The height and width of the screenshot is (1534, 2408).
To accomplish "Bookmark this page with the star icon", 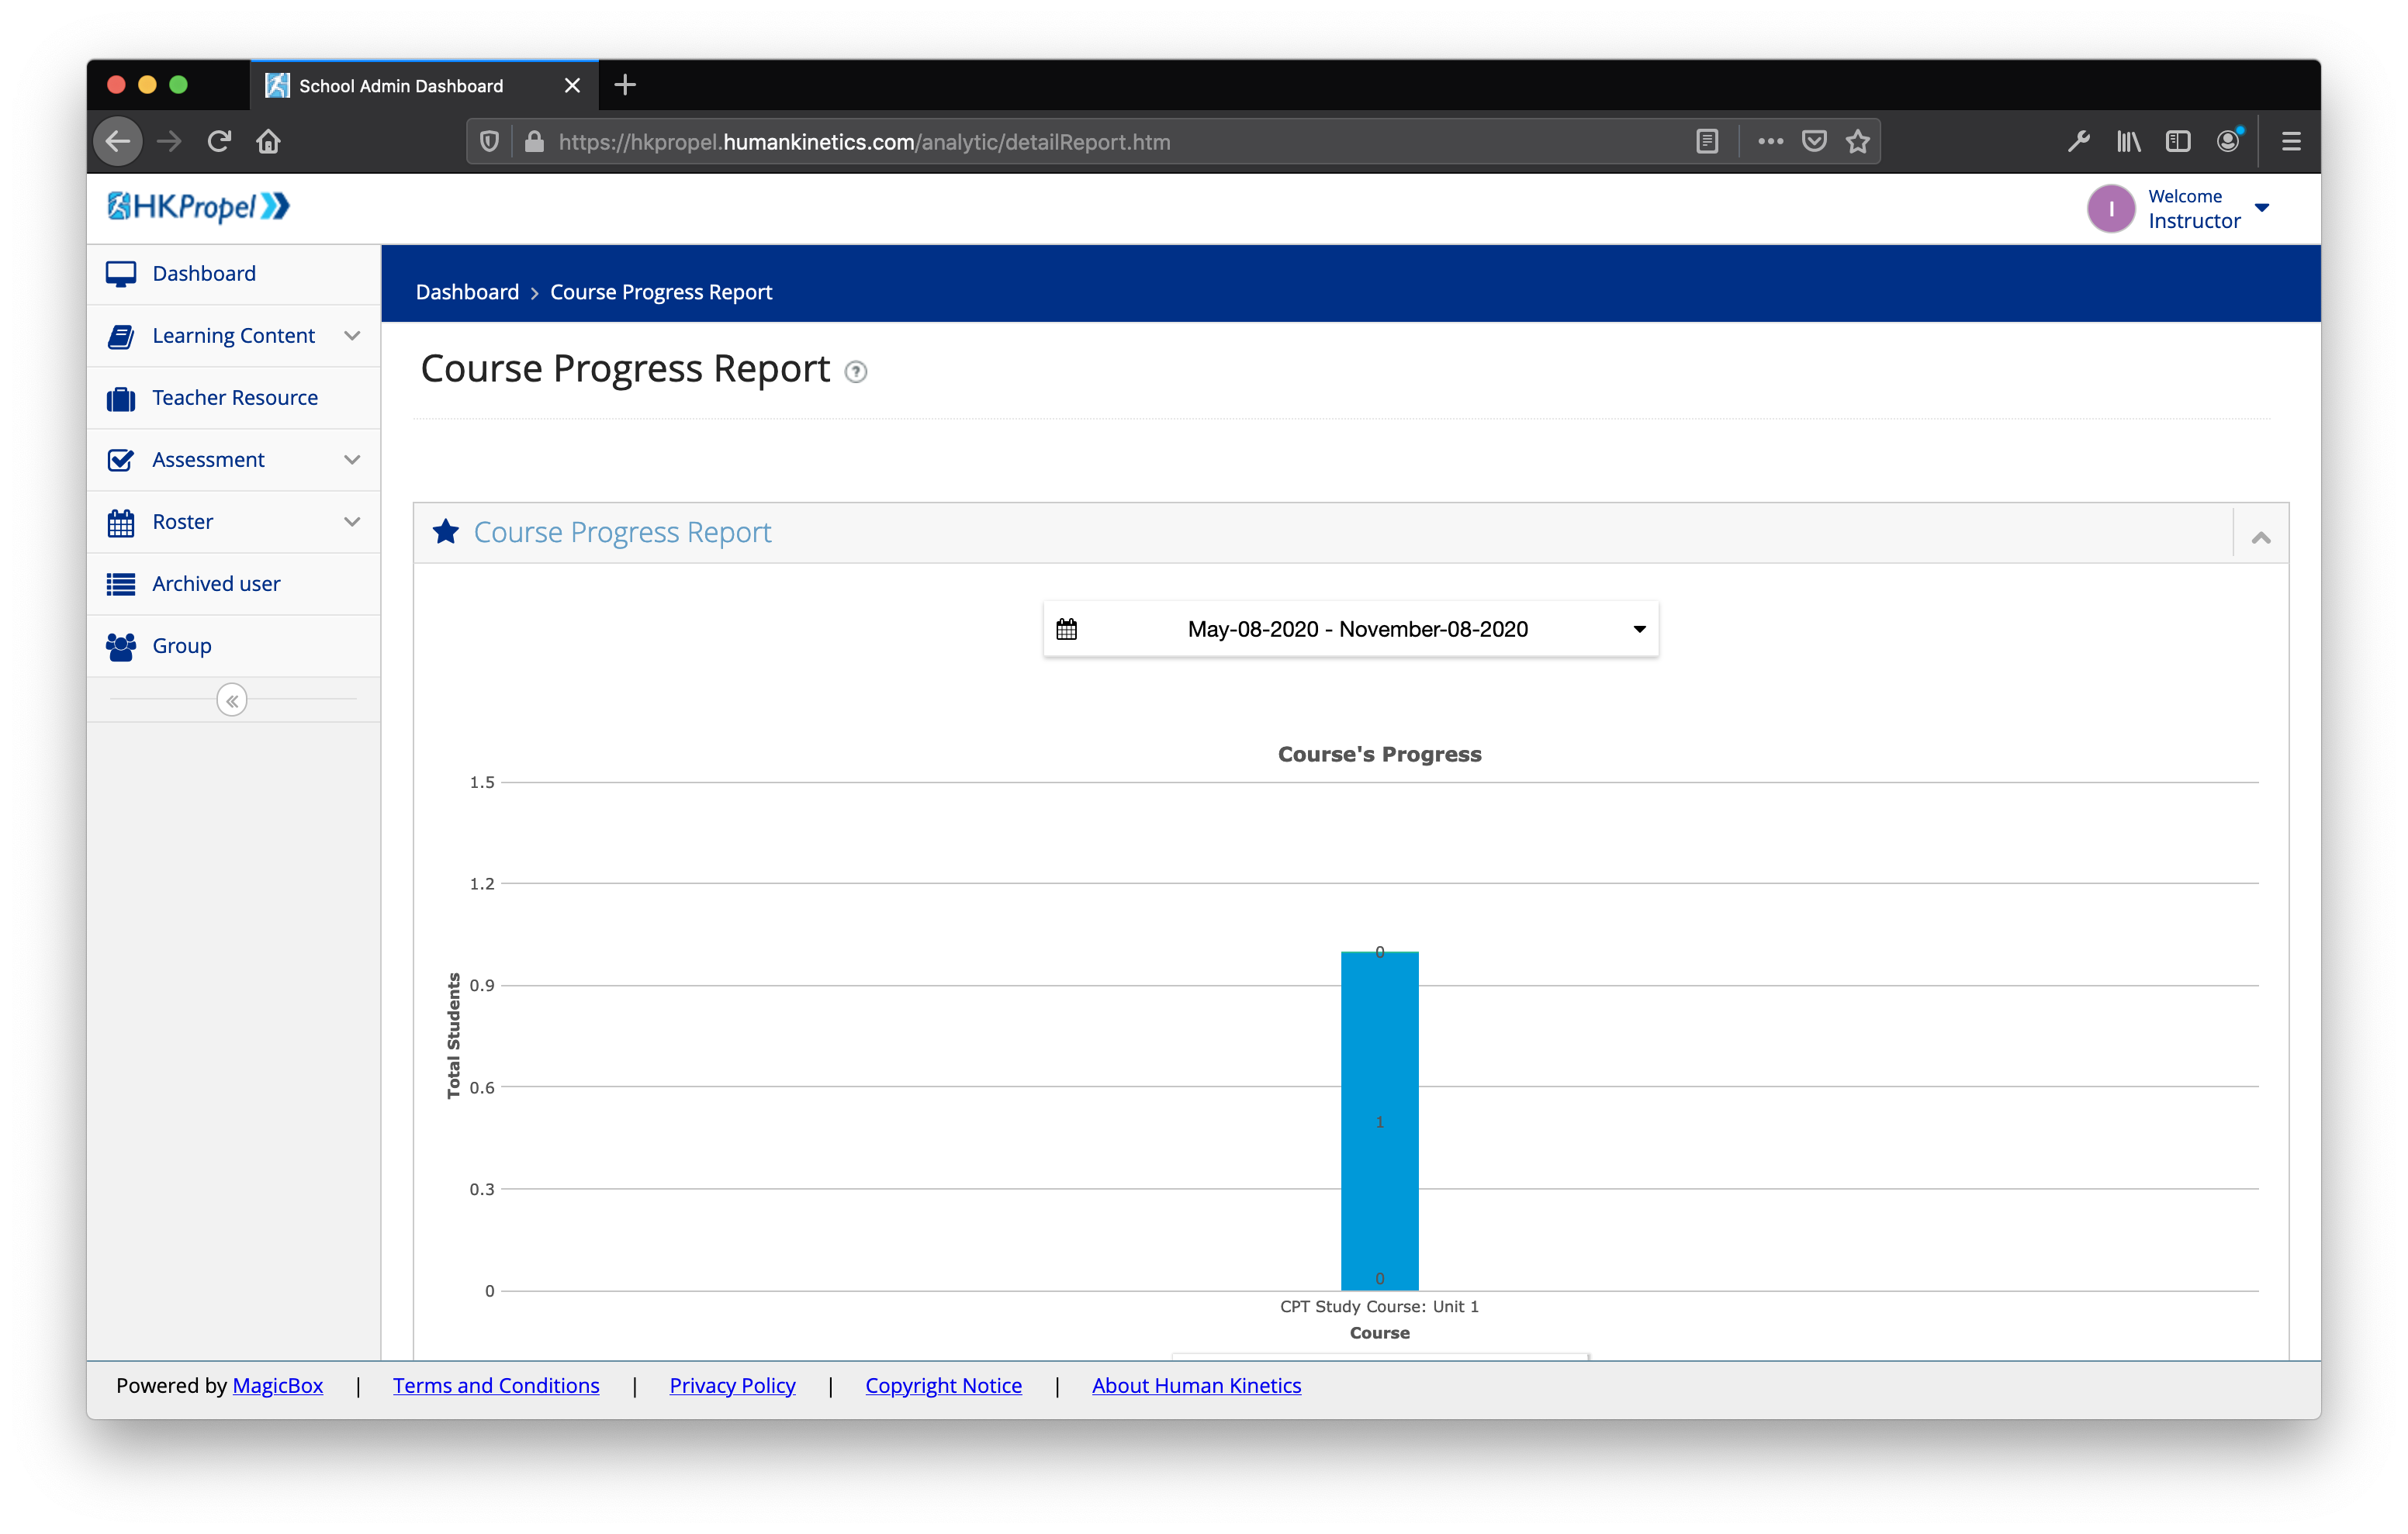I will (x=1858, y=142).
